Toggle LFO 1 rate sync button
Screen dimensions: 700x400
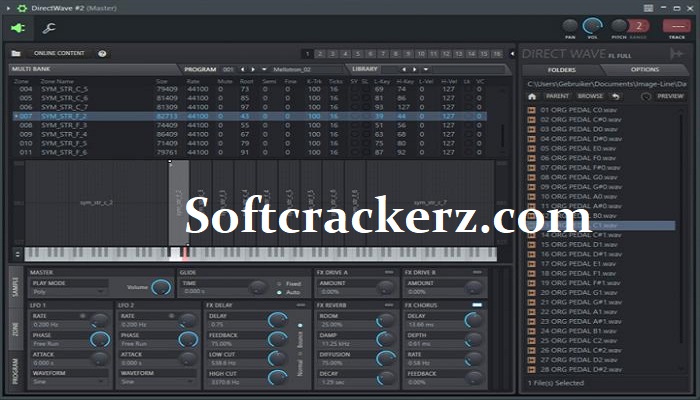83,316
